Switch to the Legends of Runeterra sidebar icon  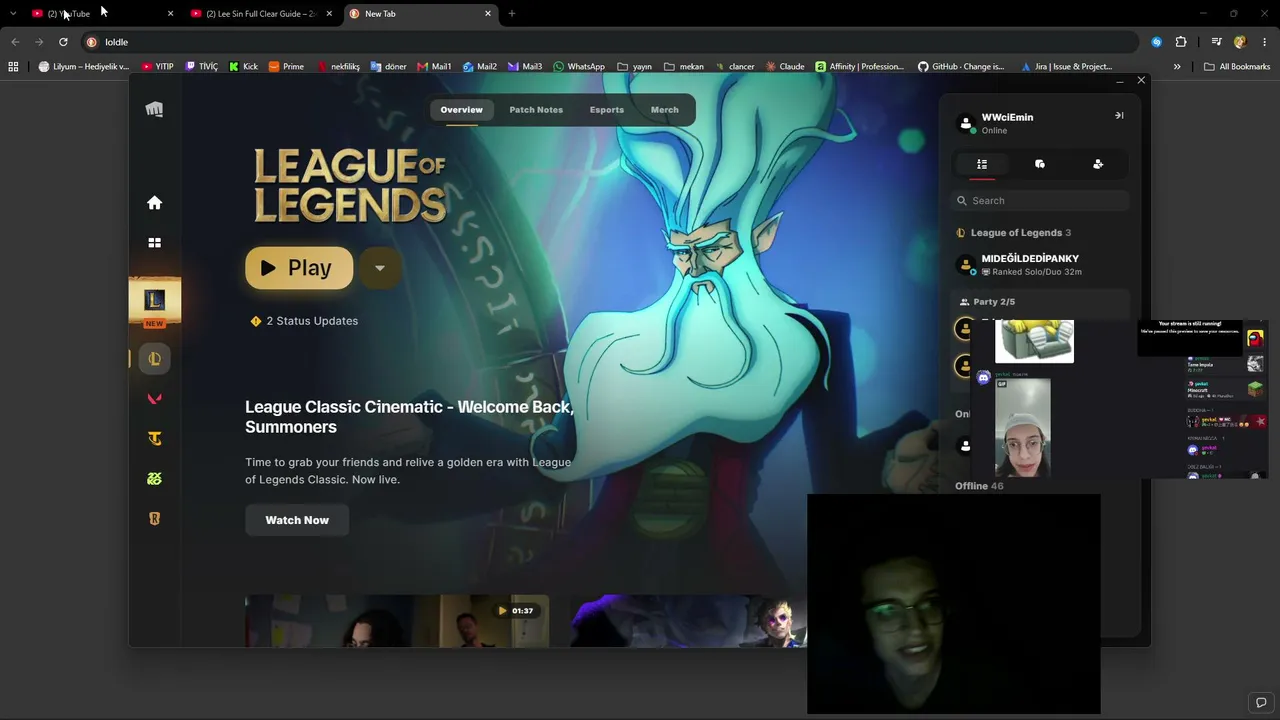point(154,519)
